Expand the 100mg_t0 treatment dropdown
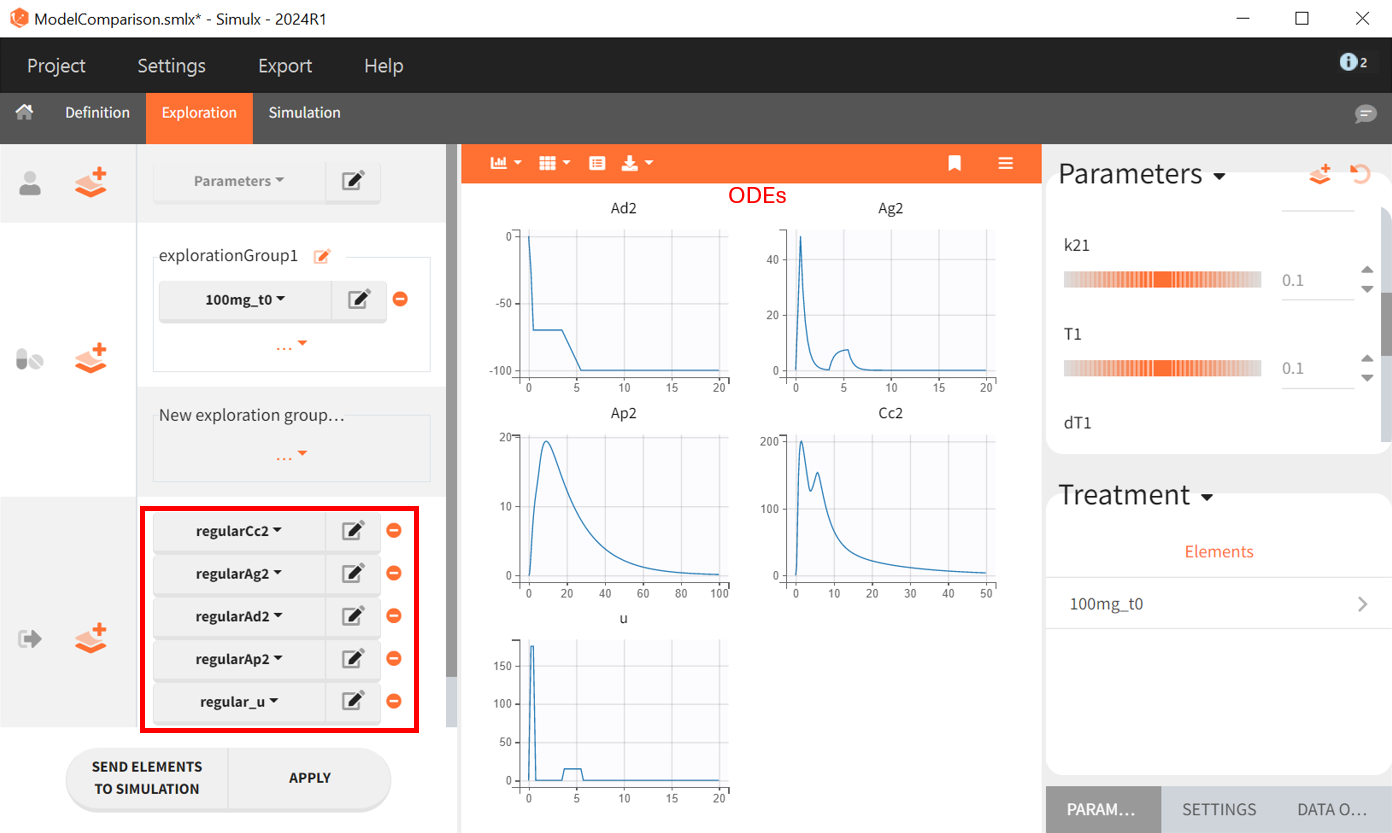This screenshot has height=833, width=1392. point(245,299)
